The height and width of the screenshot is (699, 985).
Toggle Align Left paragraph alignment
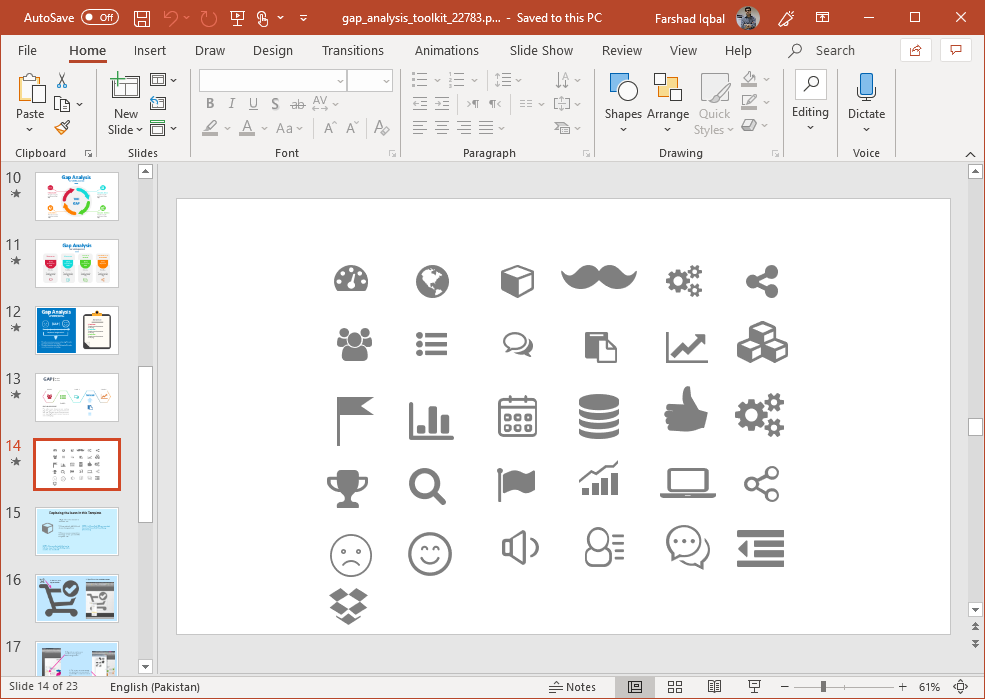pos(420,128)
